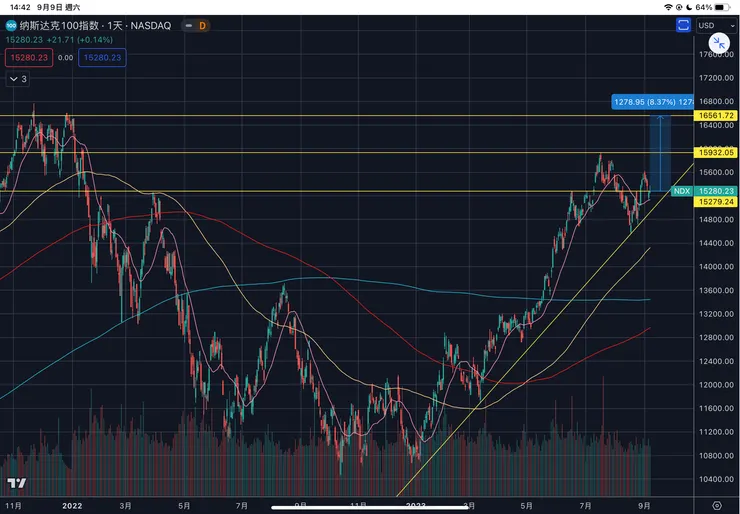Open chart settings gear icon
Viewport: 740px width, 514px height.
(716, 506)
